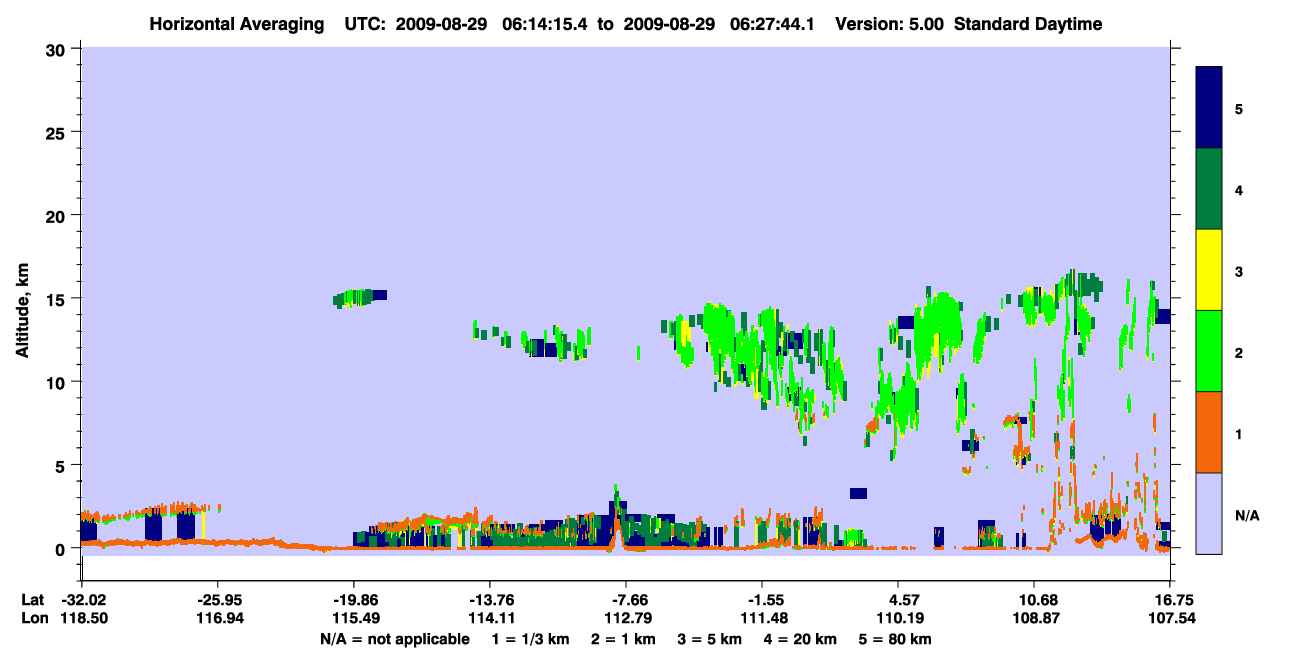This screenshot has height=667, width=1300.
Task: Click 'Standard Daytime' in the title
Action: pos(1028,24)
